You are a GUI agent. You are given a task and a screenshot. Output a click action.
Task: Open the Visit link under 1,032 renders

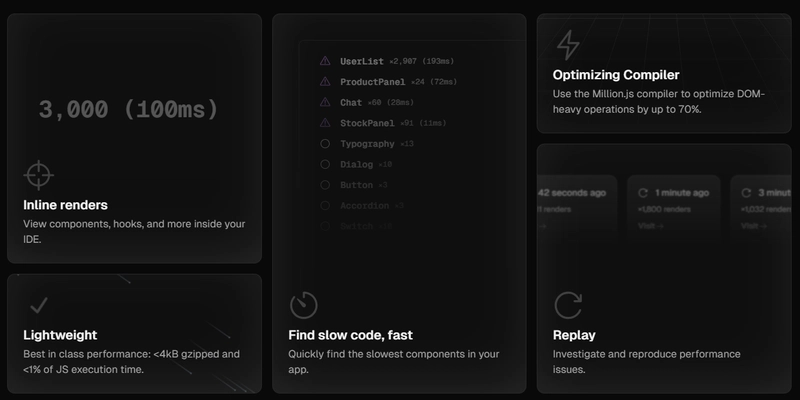point(754,226)
